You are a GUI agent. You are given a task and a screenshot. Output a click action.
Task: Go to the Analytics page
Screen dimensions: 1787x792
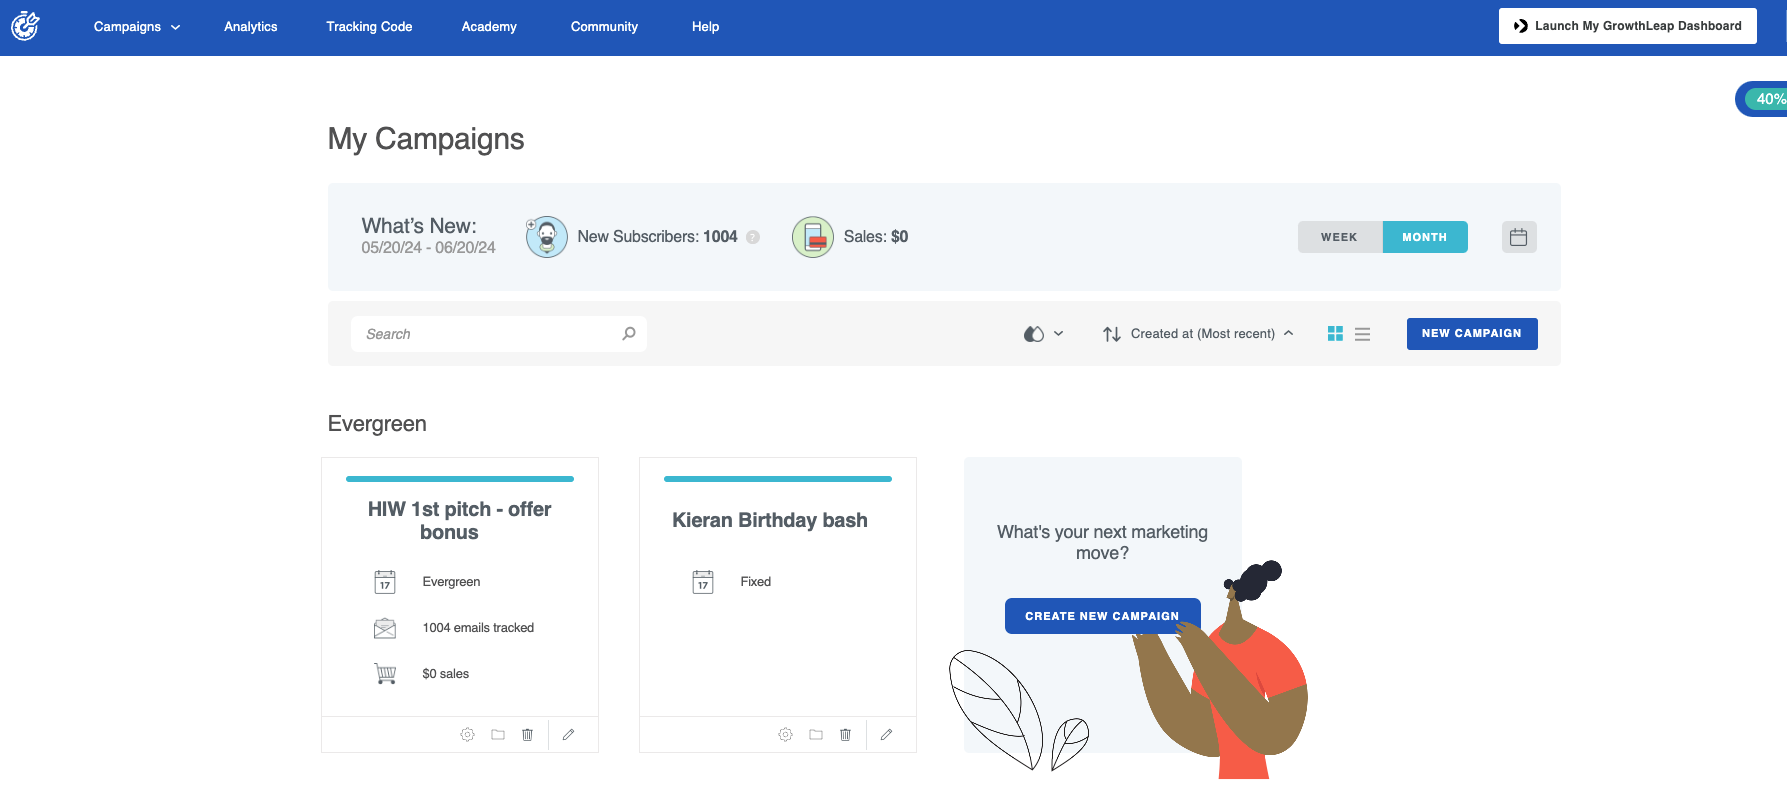pyautogui.click(x=250, y=27)
